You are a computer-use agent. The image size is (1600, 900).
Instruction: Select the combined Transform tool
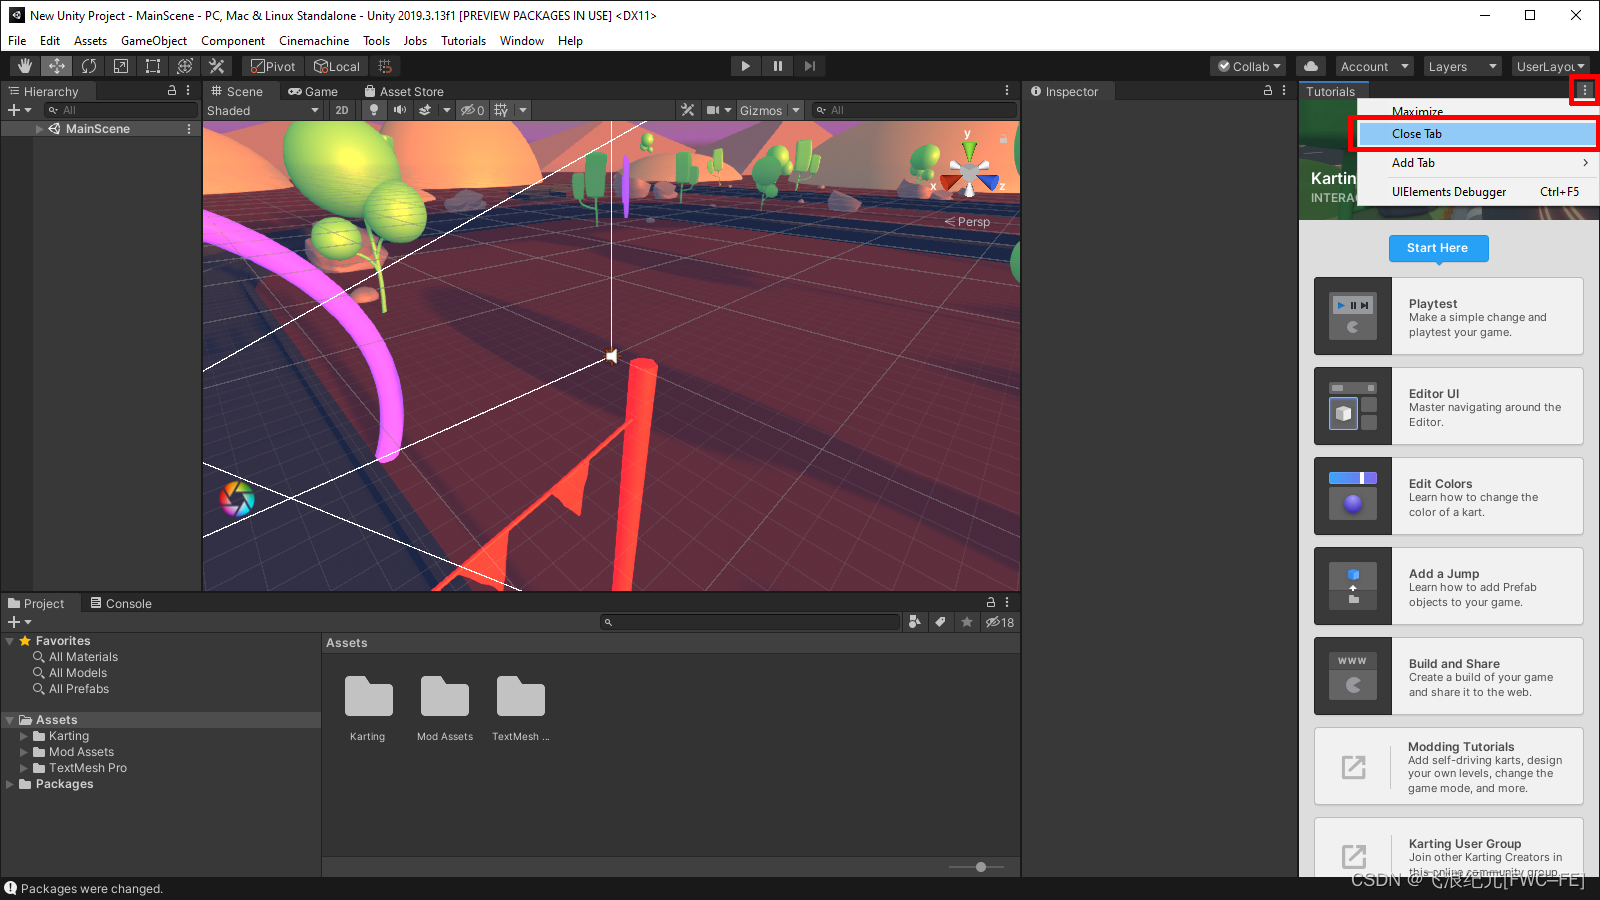click(x=185, y=66)
